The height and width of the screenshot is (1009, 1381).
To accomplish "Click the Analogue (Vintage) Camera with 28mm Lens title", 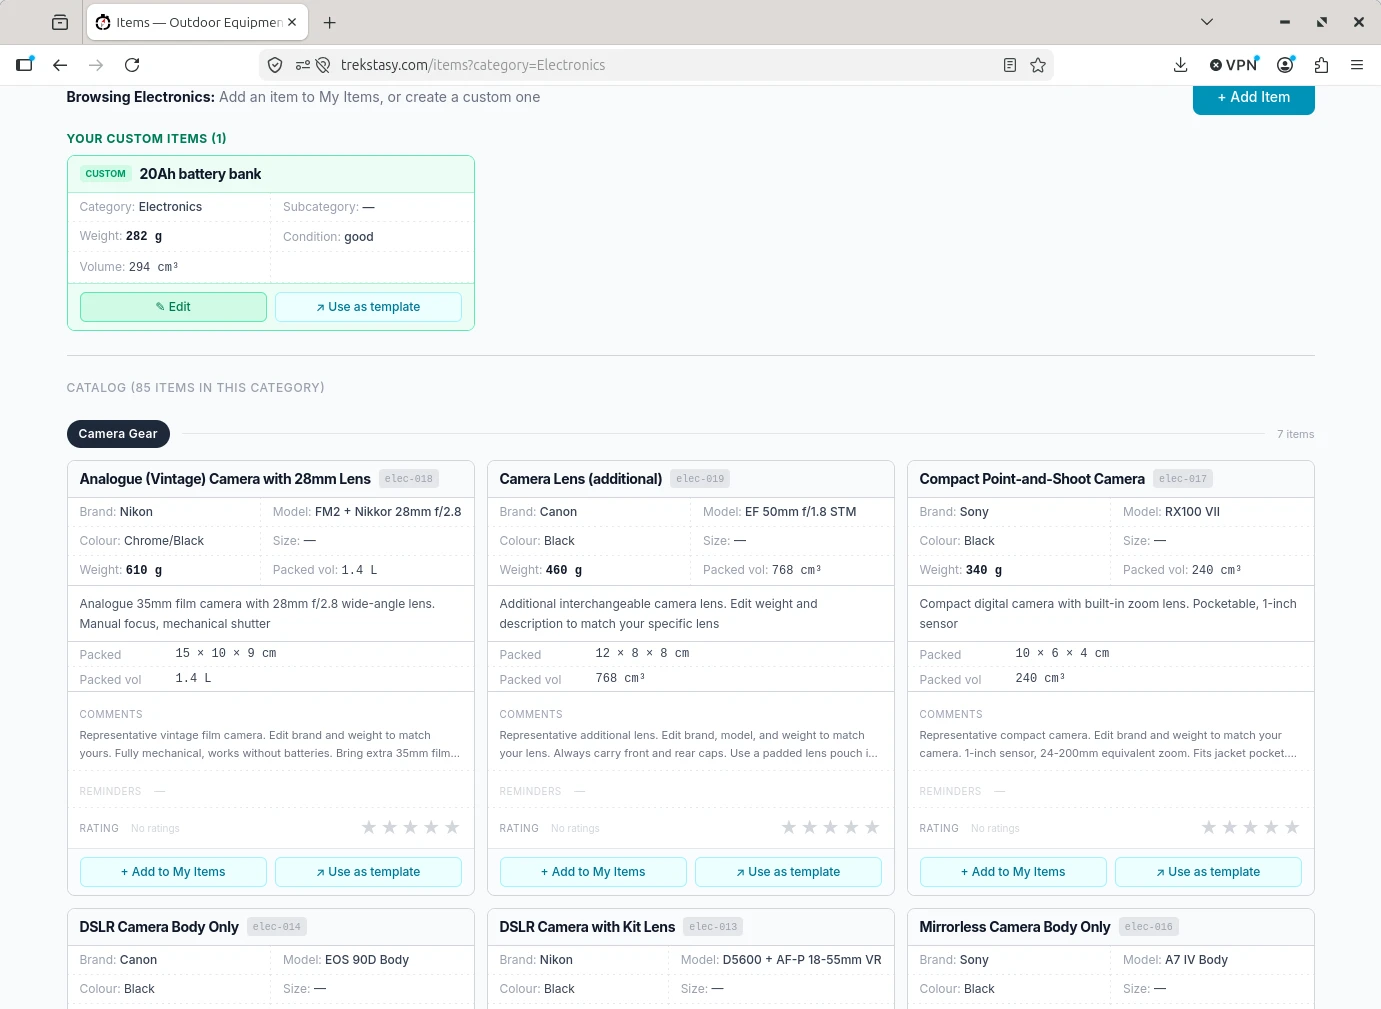I will pyautogui.click(x=225, y=479).
